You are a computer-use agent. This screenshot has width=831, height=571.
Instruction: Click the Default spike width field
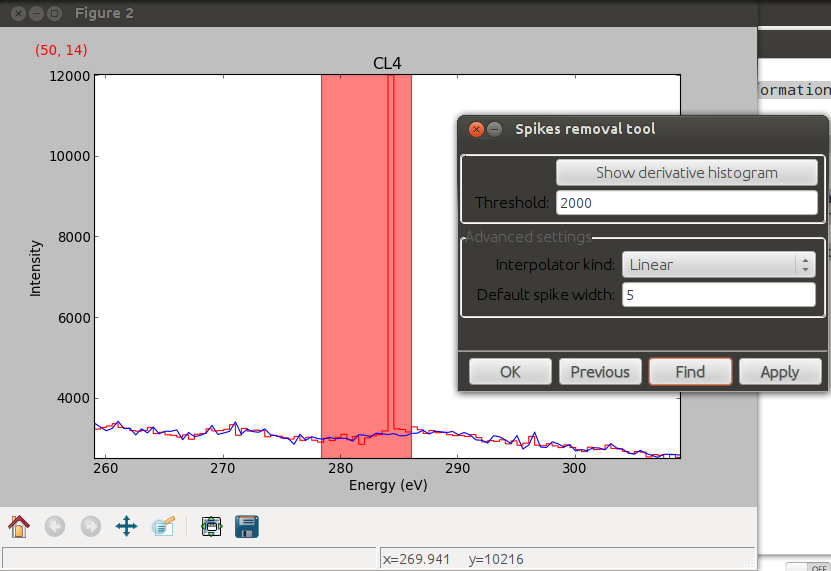coord(718,295)
